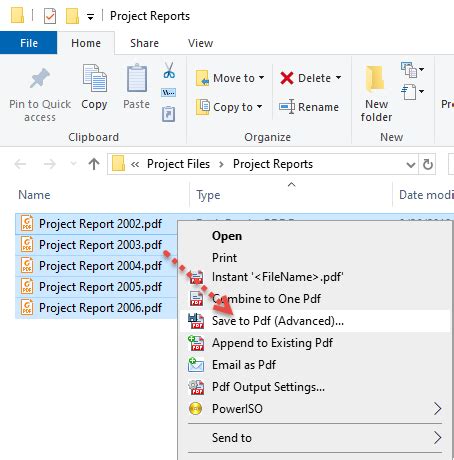454x460 pixels.
Task: Click the Paste clipboard icon
Action: (x=137, y=87)
